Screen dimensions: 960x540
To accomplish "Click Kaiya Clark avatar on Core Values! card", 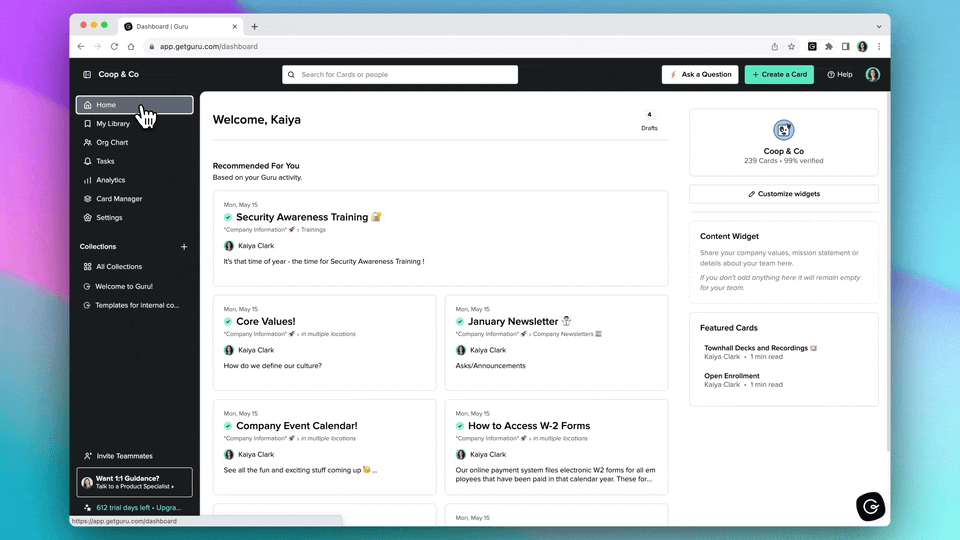I will 229,350.
